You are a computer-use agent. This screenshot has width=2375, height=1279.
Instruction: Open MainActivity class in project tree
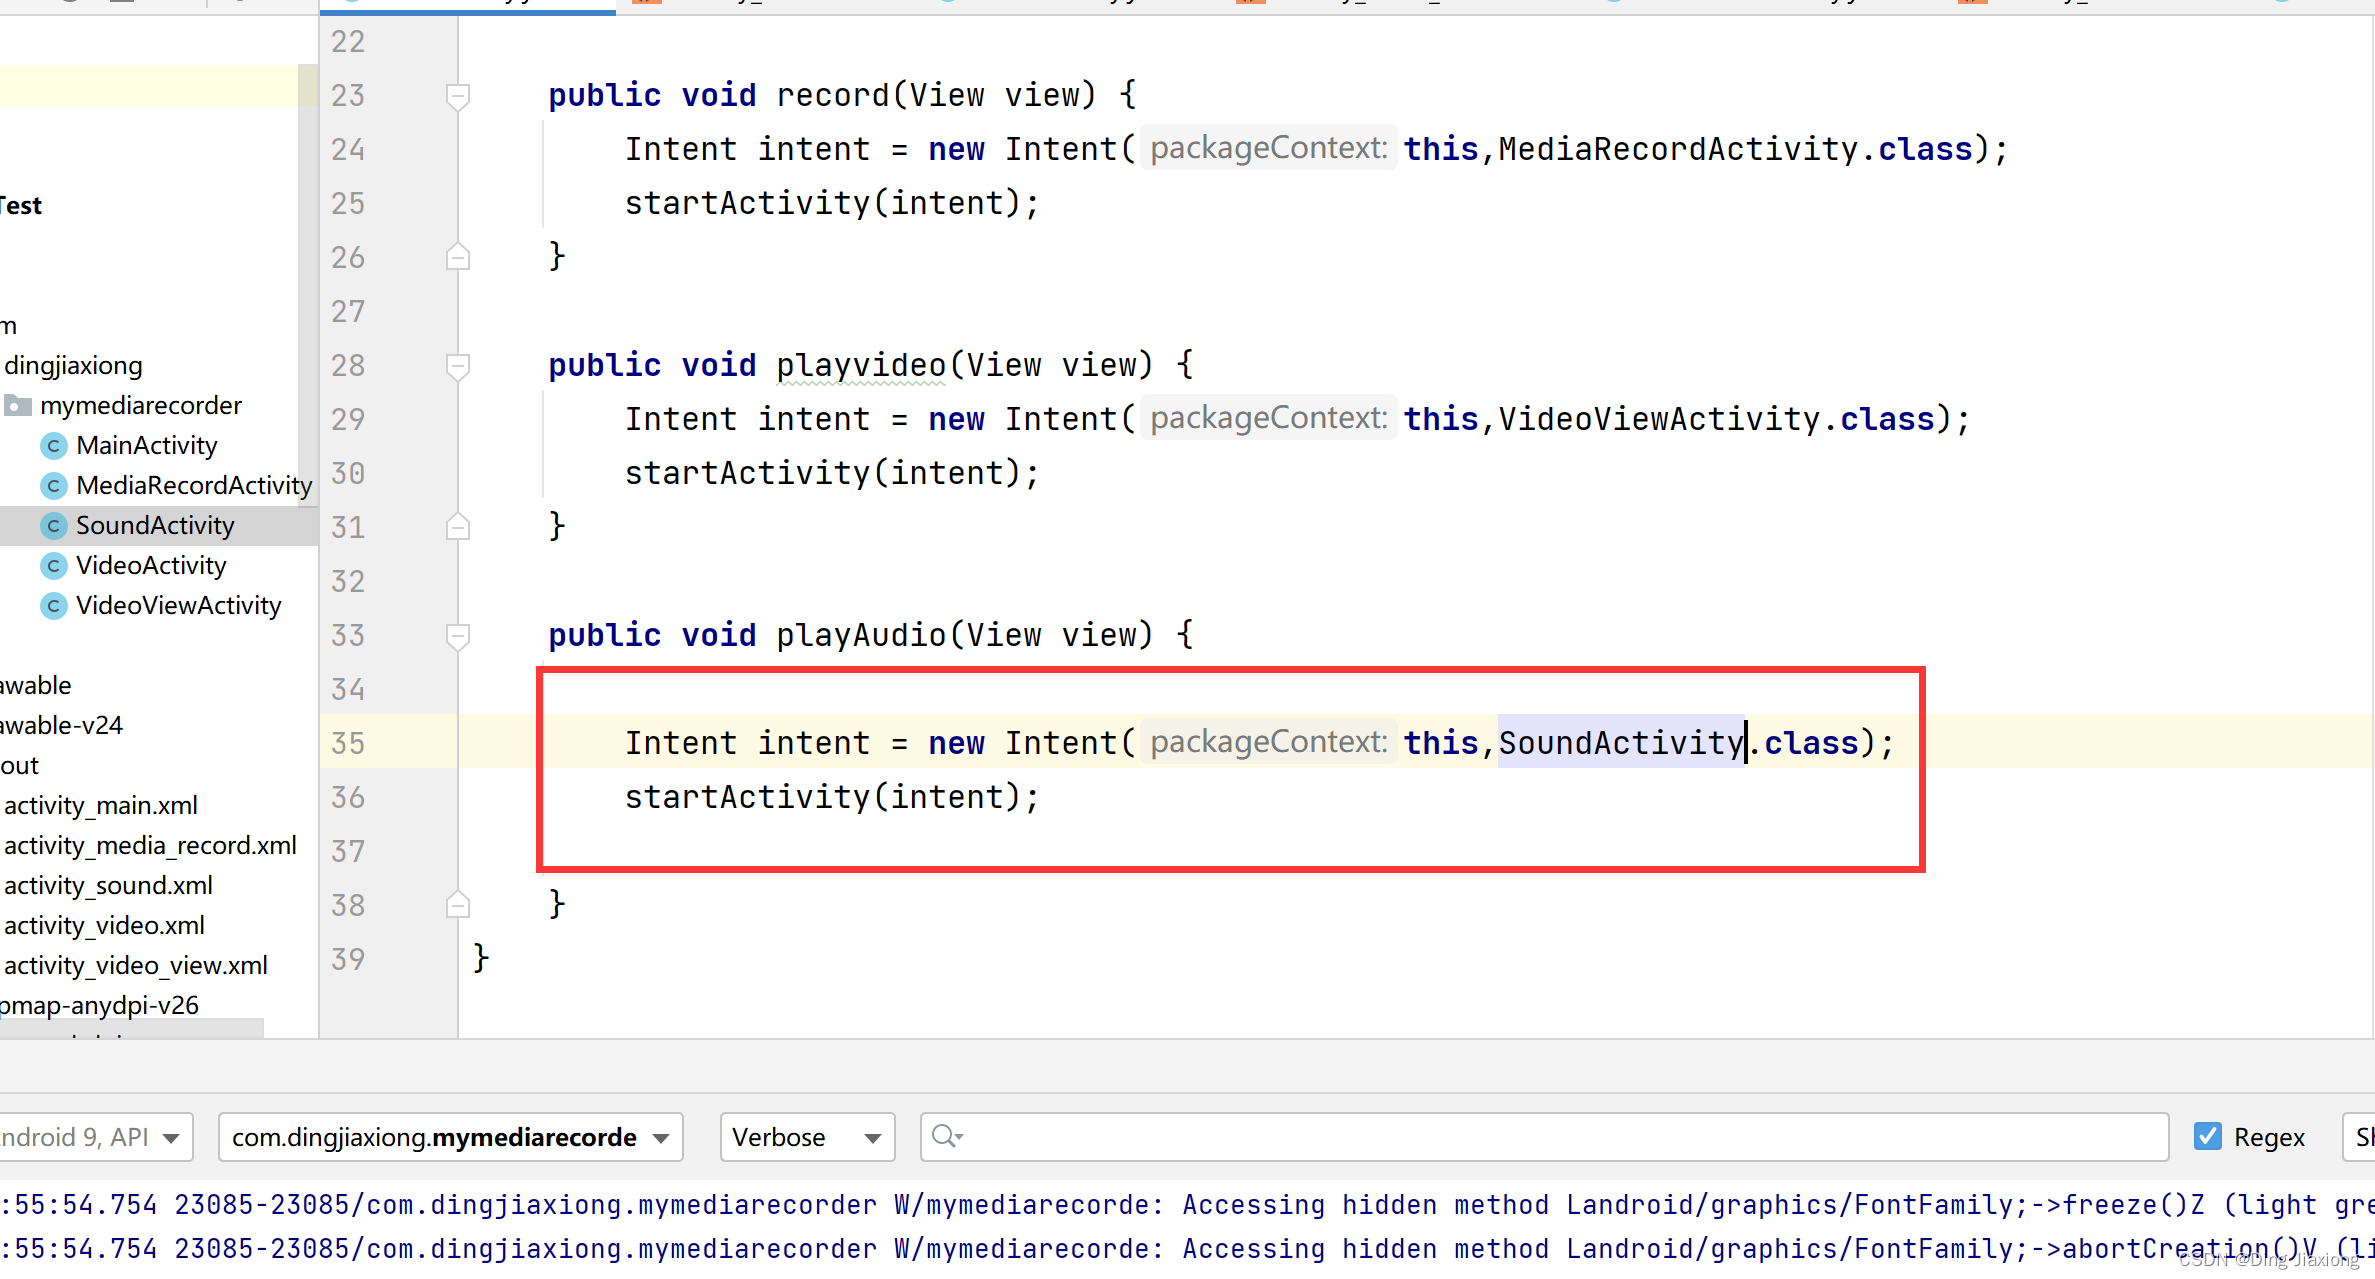(146, 445)
